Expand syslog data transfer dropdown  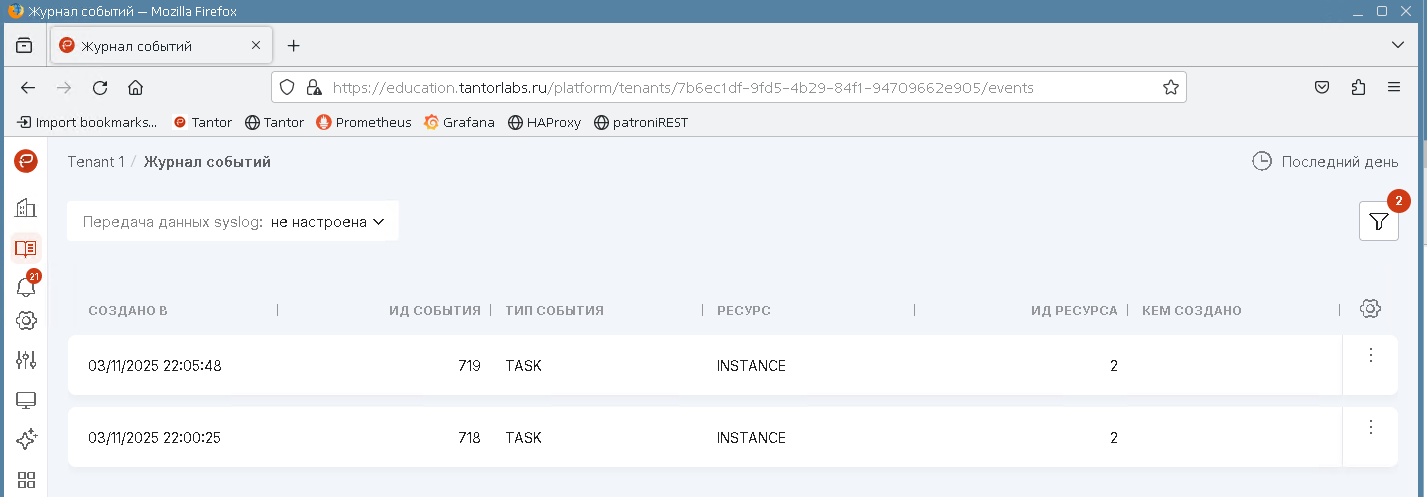(x=327, y=222)
